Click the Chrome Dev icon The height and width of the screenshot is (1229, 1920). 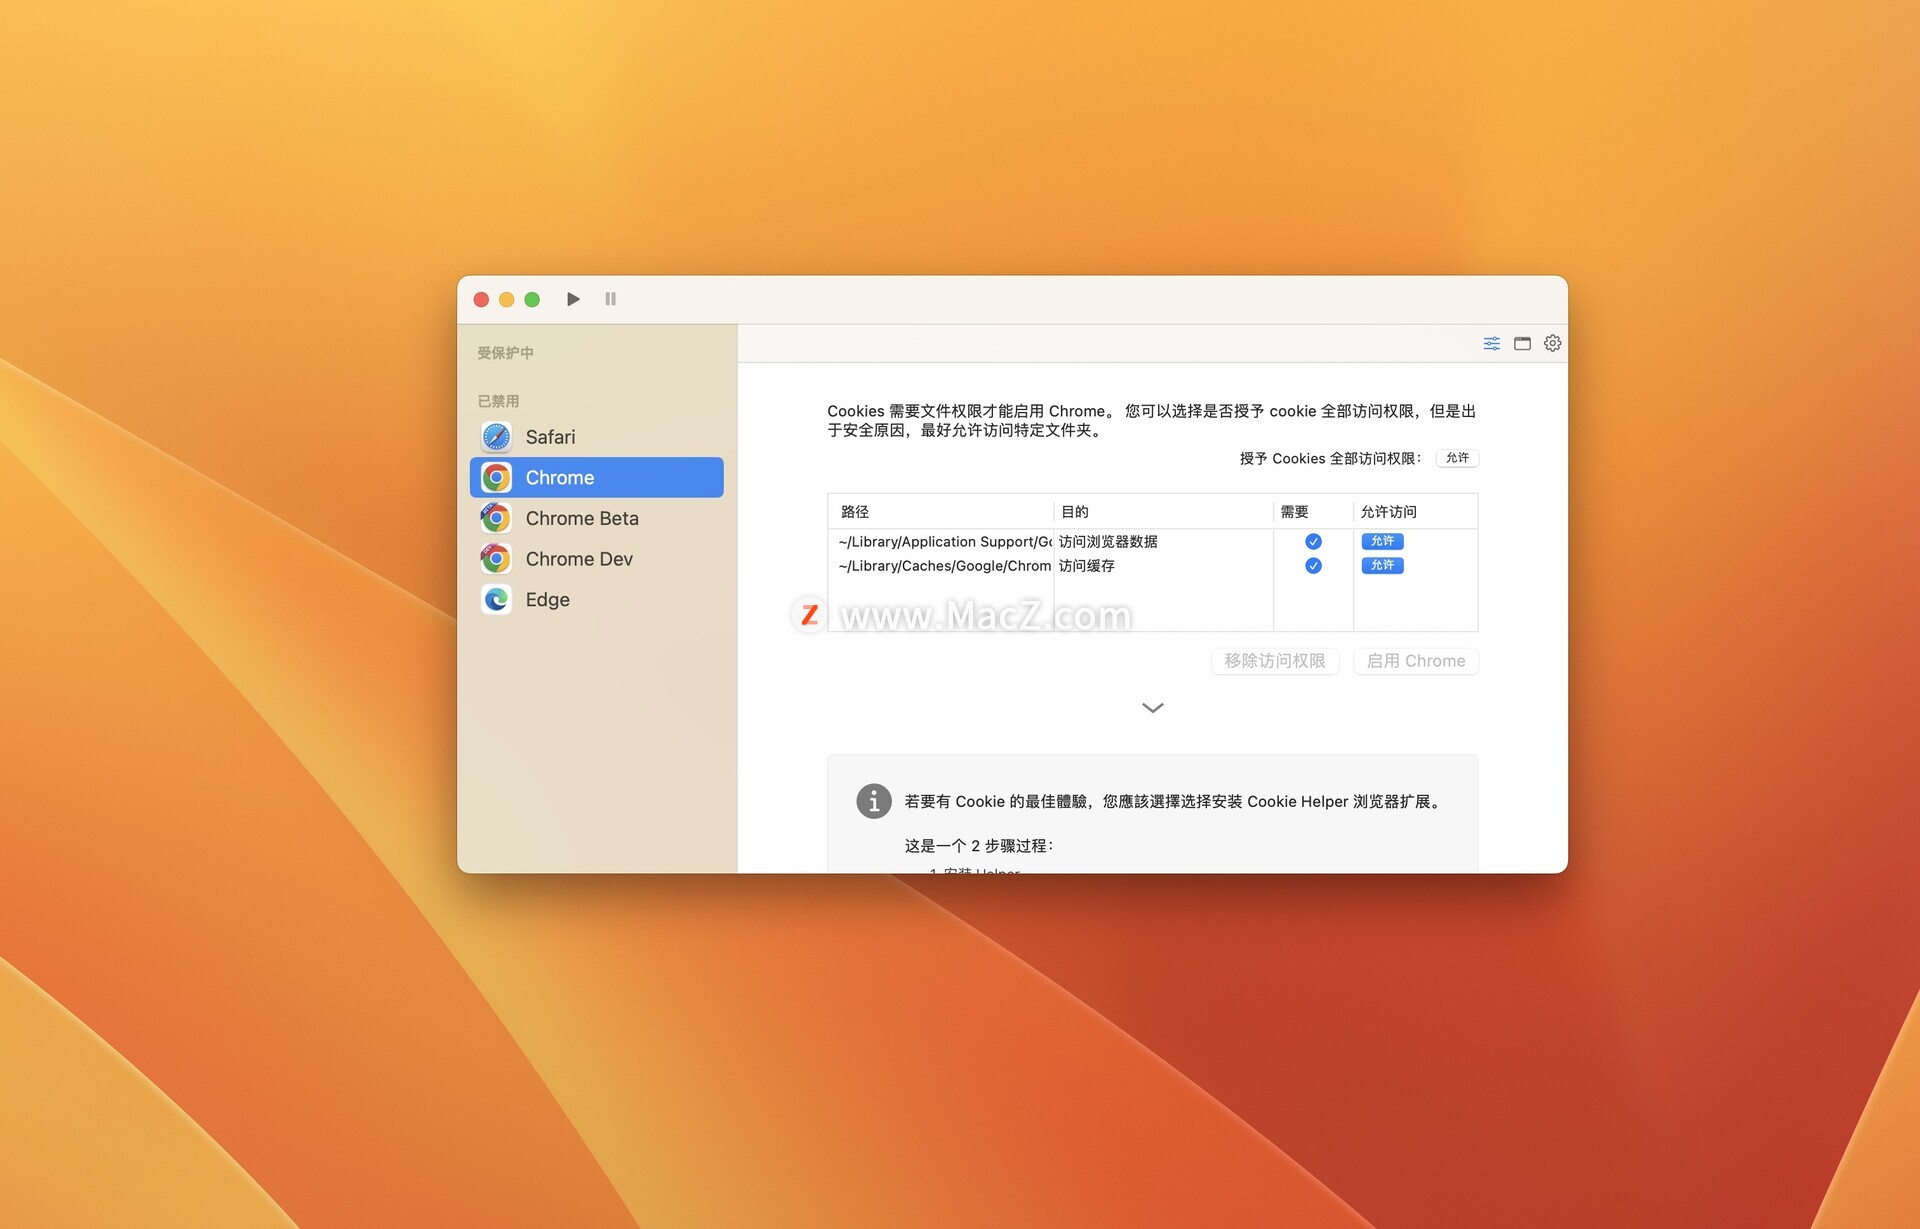coord(496,559)
